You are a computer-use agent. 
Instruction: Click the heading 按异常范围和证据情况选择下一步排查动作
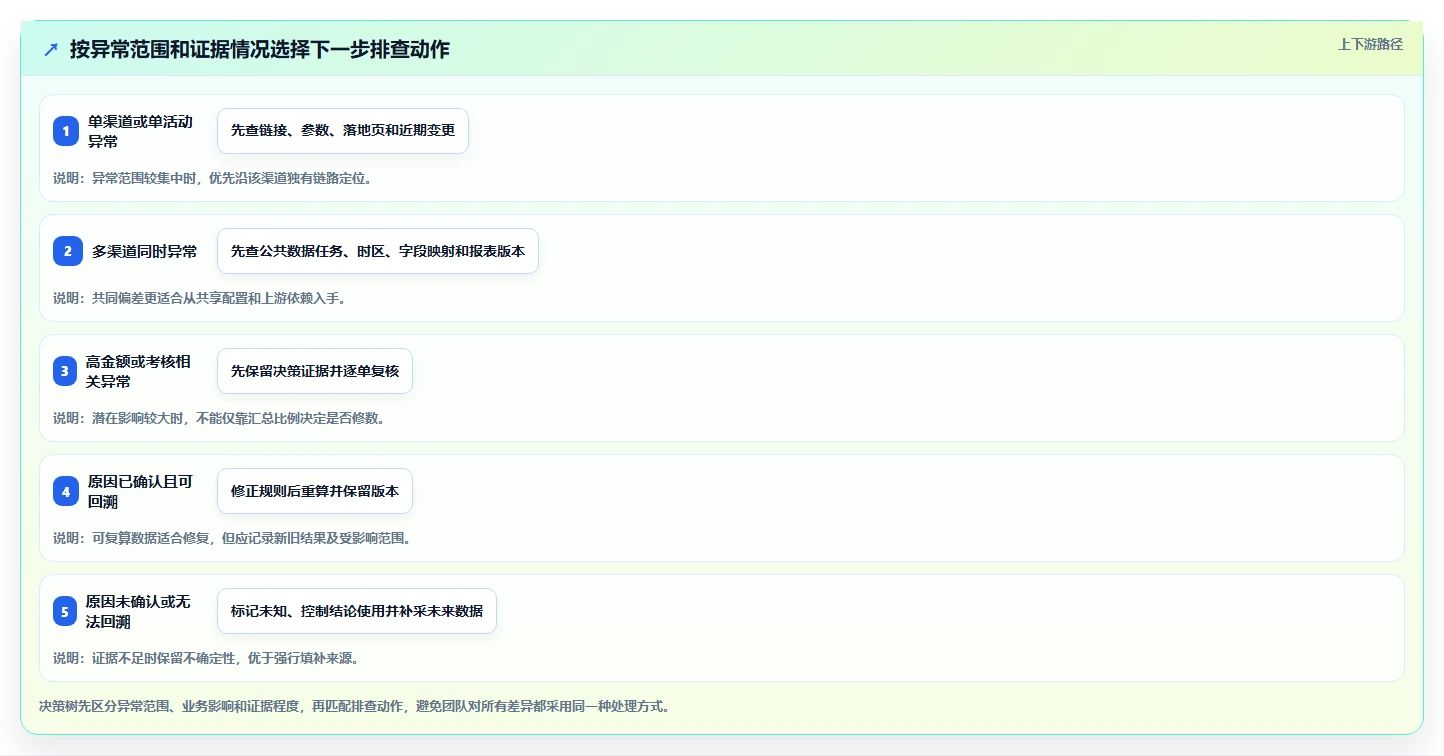click(260, 49)
